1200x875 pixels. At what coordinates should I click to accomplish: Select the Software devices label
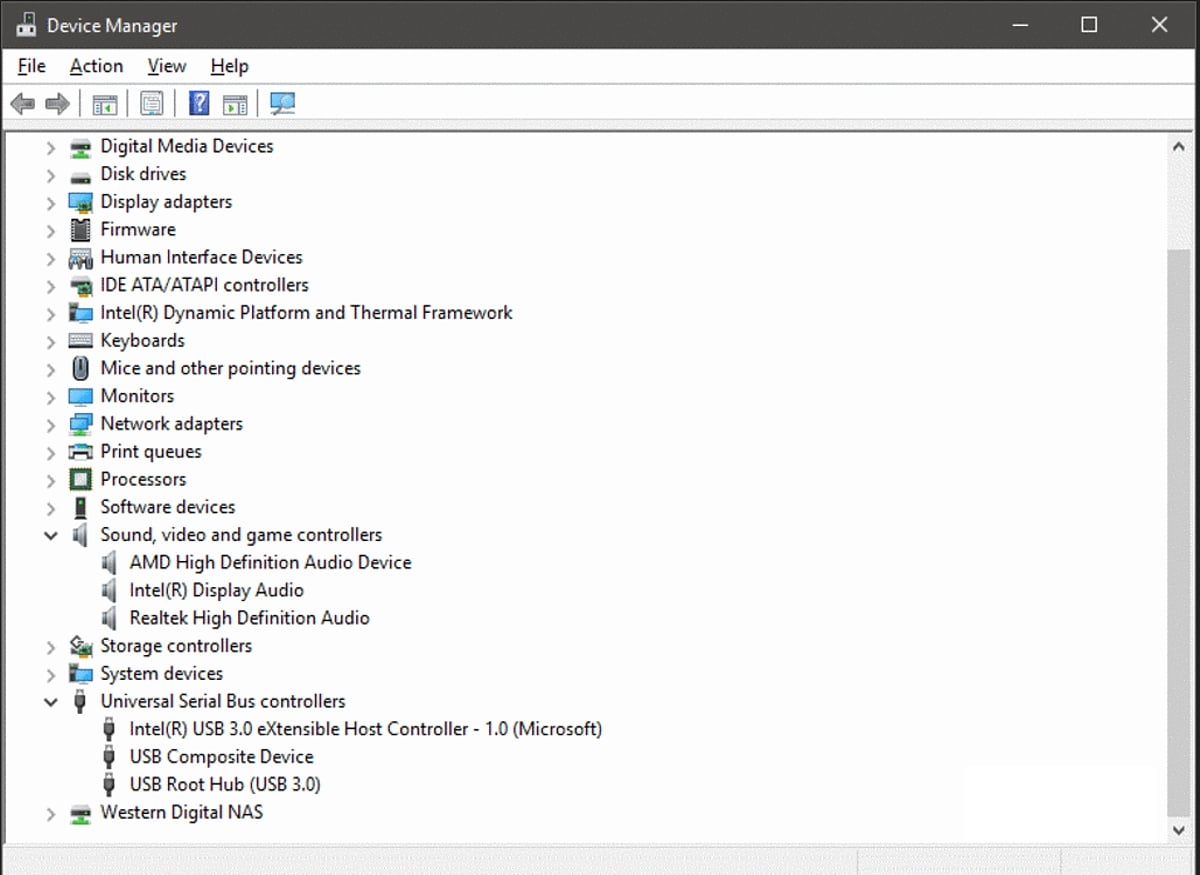tap(168, 508)
